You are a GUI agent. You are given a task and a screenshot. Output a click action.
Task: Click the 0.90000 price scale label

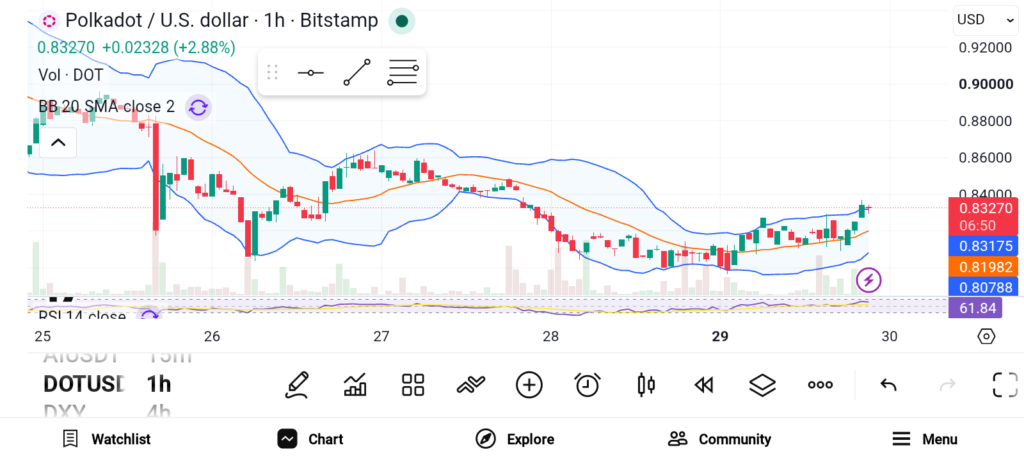tap(985, 84)
